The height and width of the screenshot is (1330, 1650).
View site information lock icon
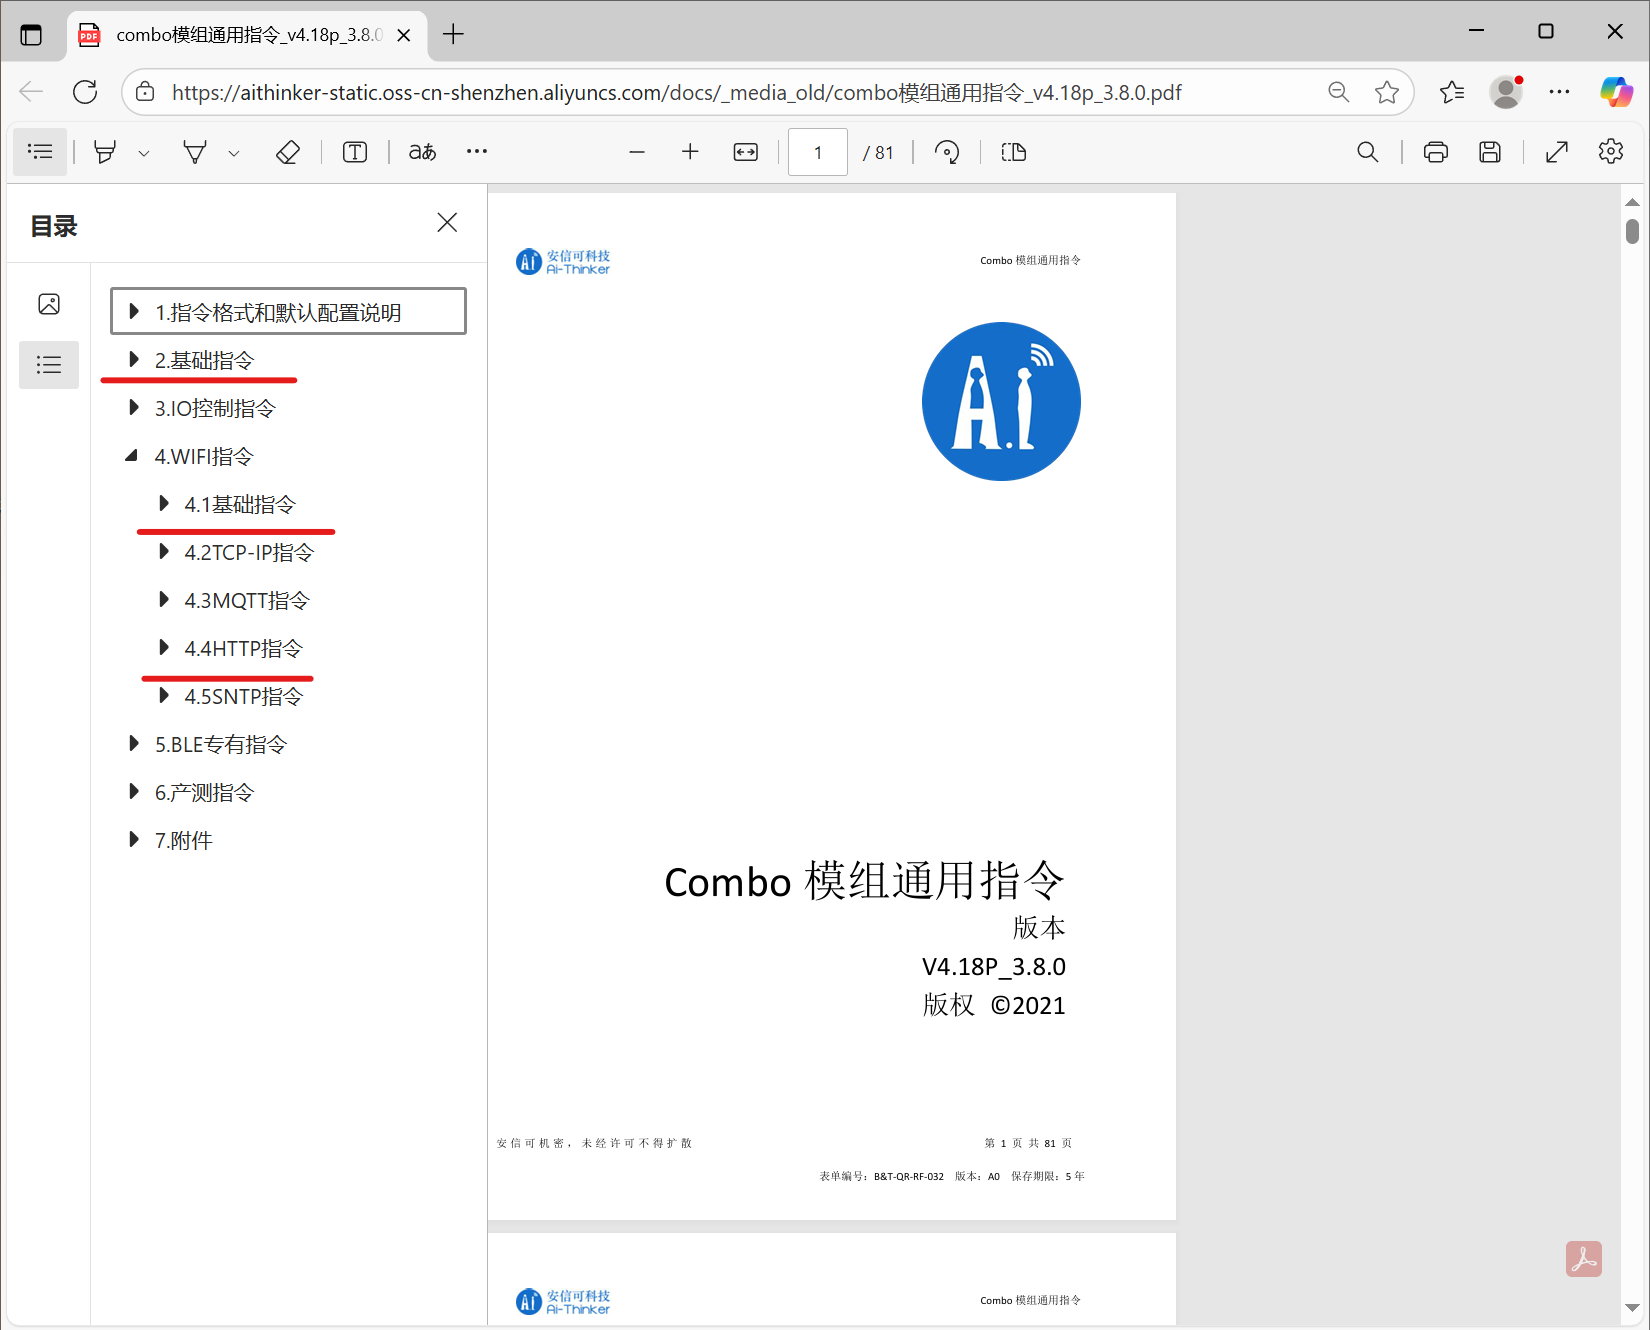(146, 92)
